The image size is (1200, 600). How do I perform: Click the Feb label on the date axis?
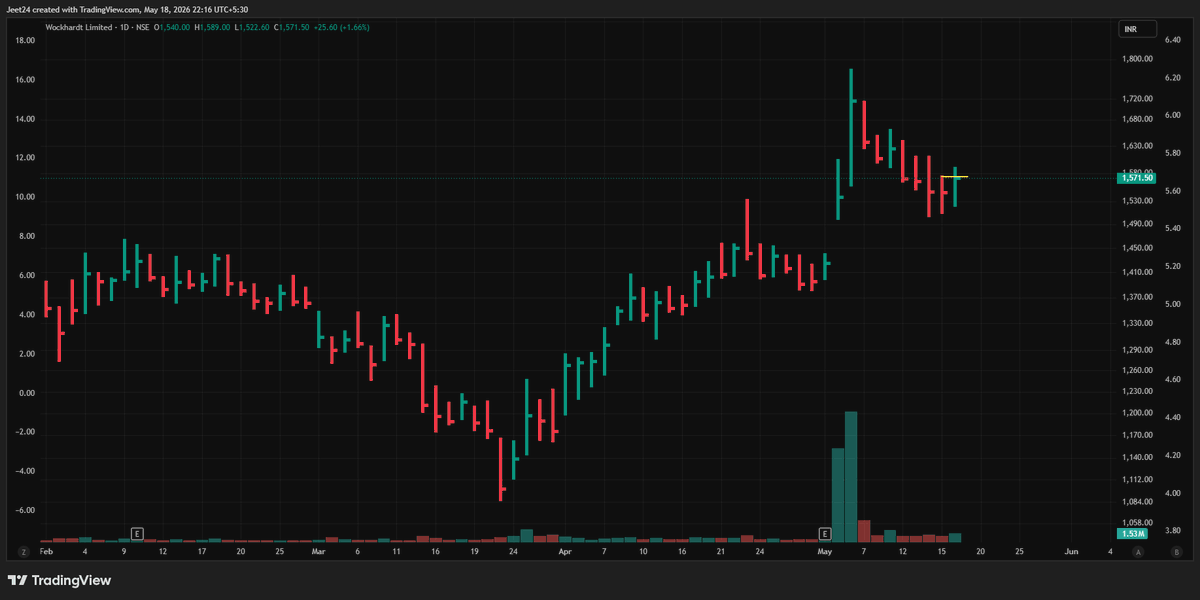[x=46, y=551]
